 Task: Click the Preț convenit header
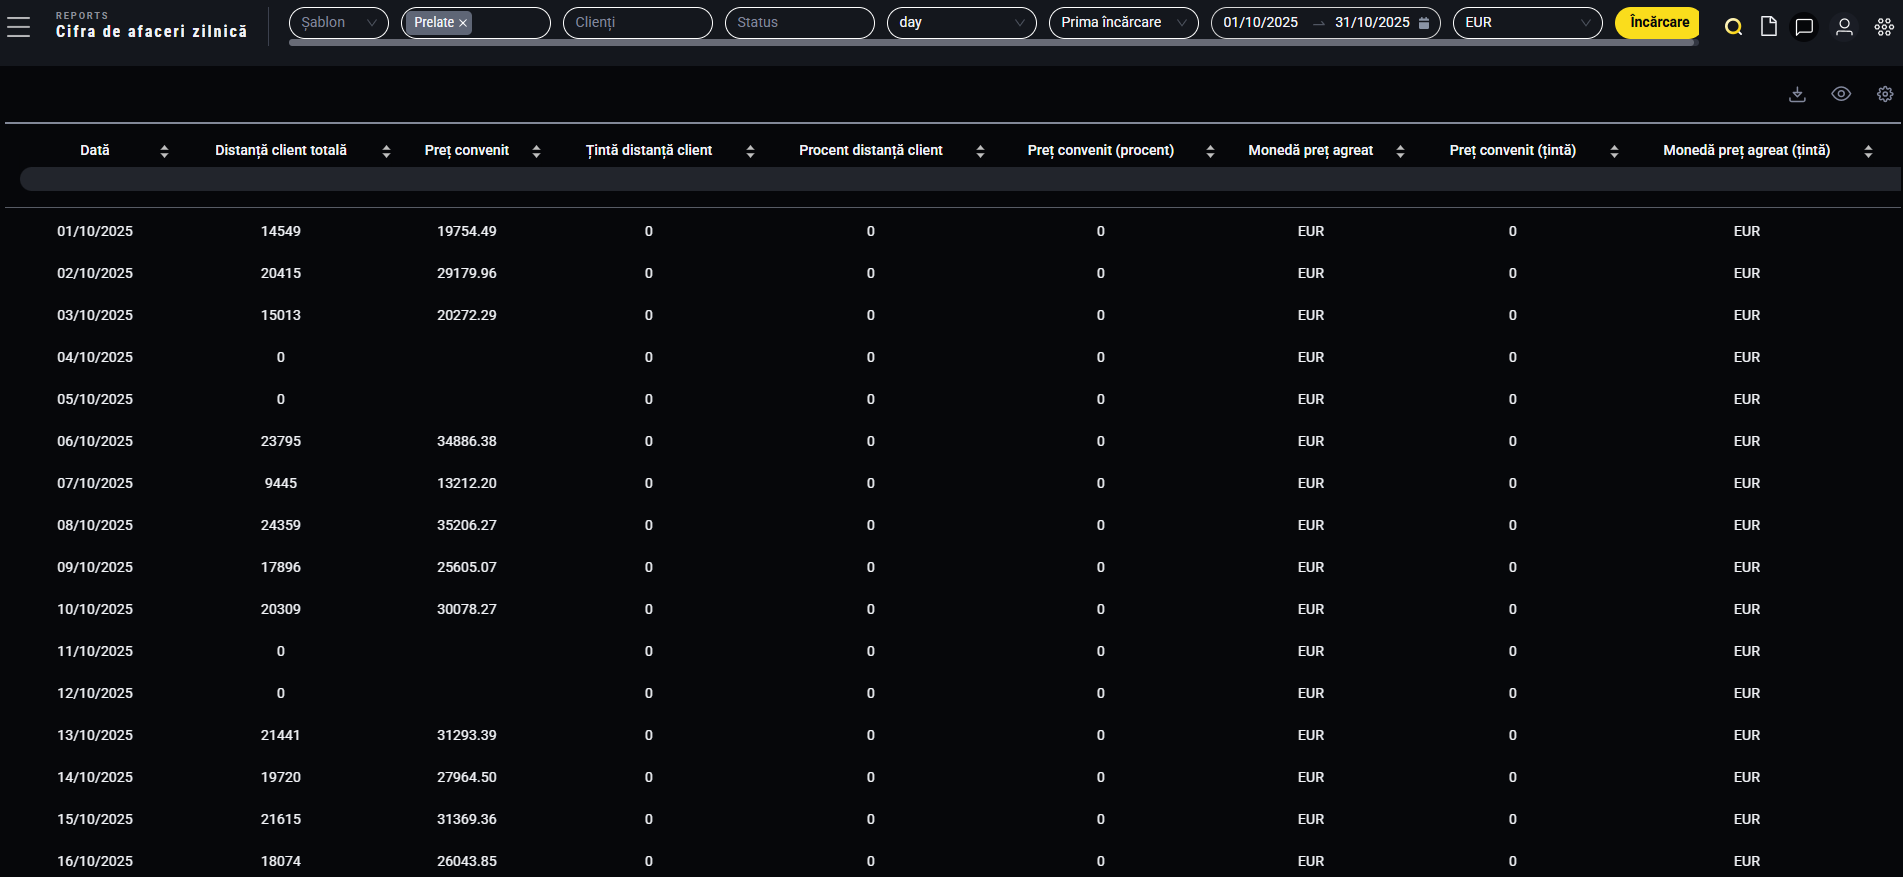[x=467, y=151]
